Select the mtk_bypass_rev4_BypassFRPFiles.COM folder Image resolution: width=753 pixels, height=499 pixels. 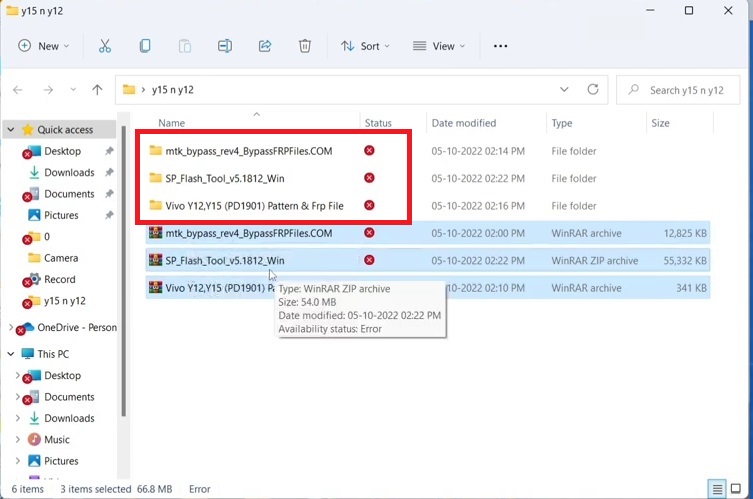pos(248,151)
